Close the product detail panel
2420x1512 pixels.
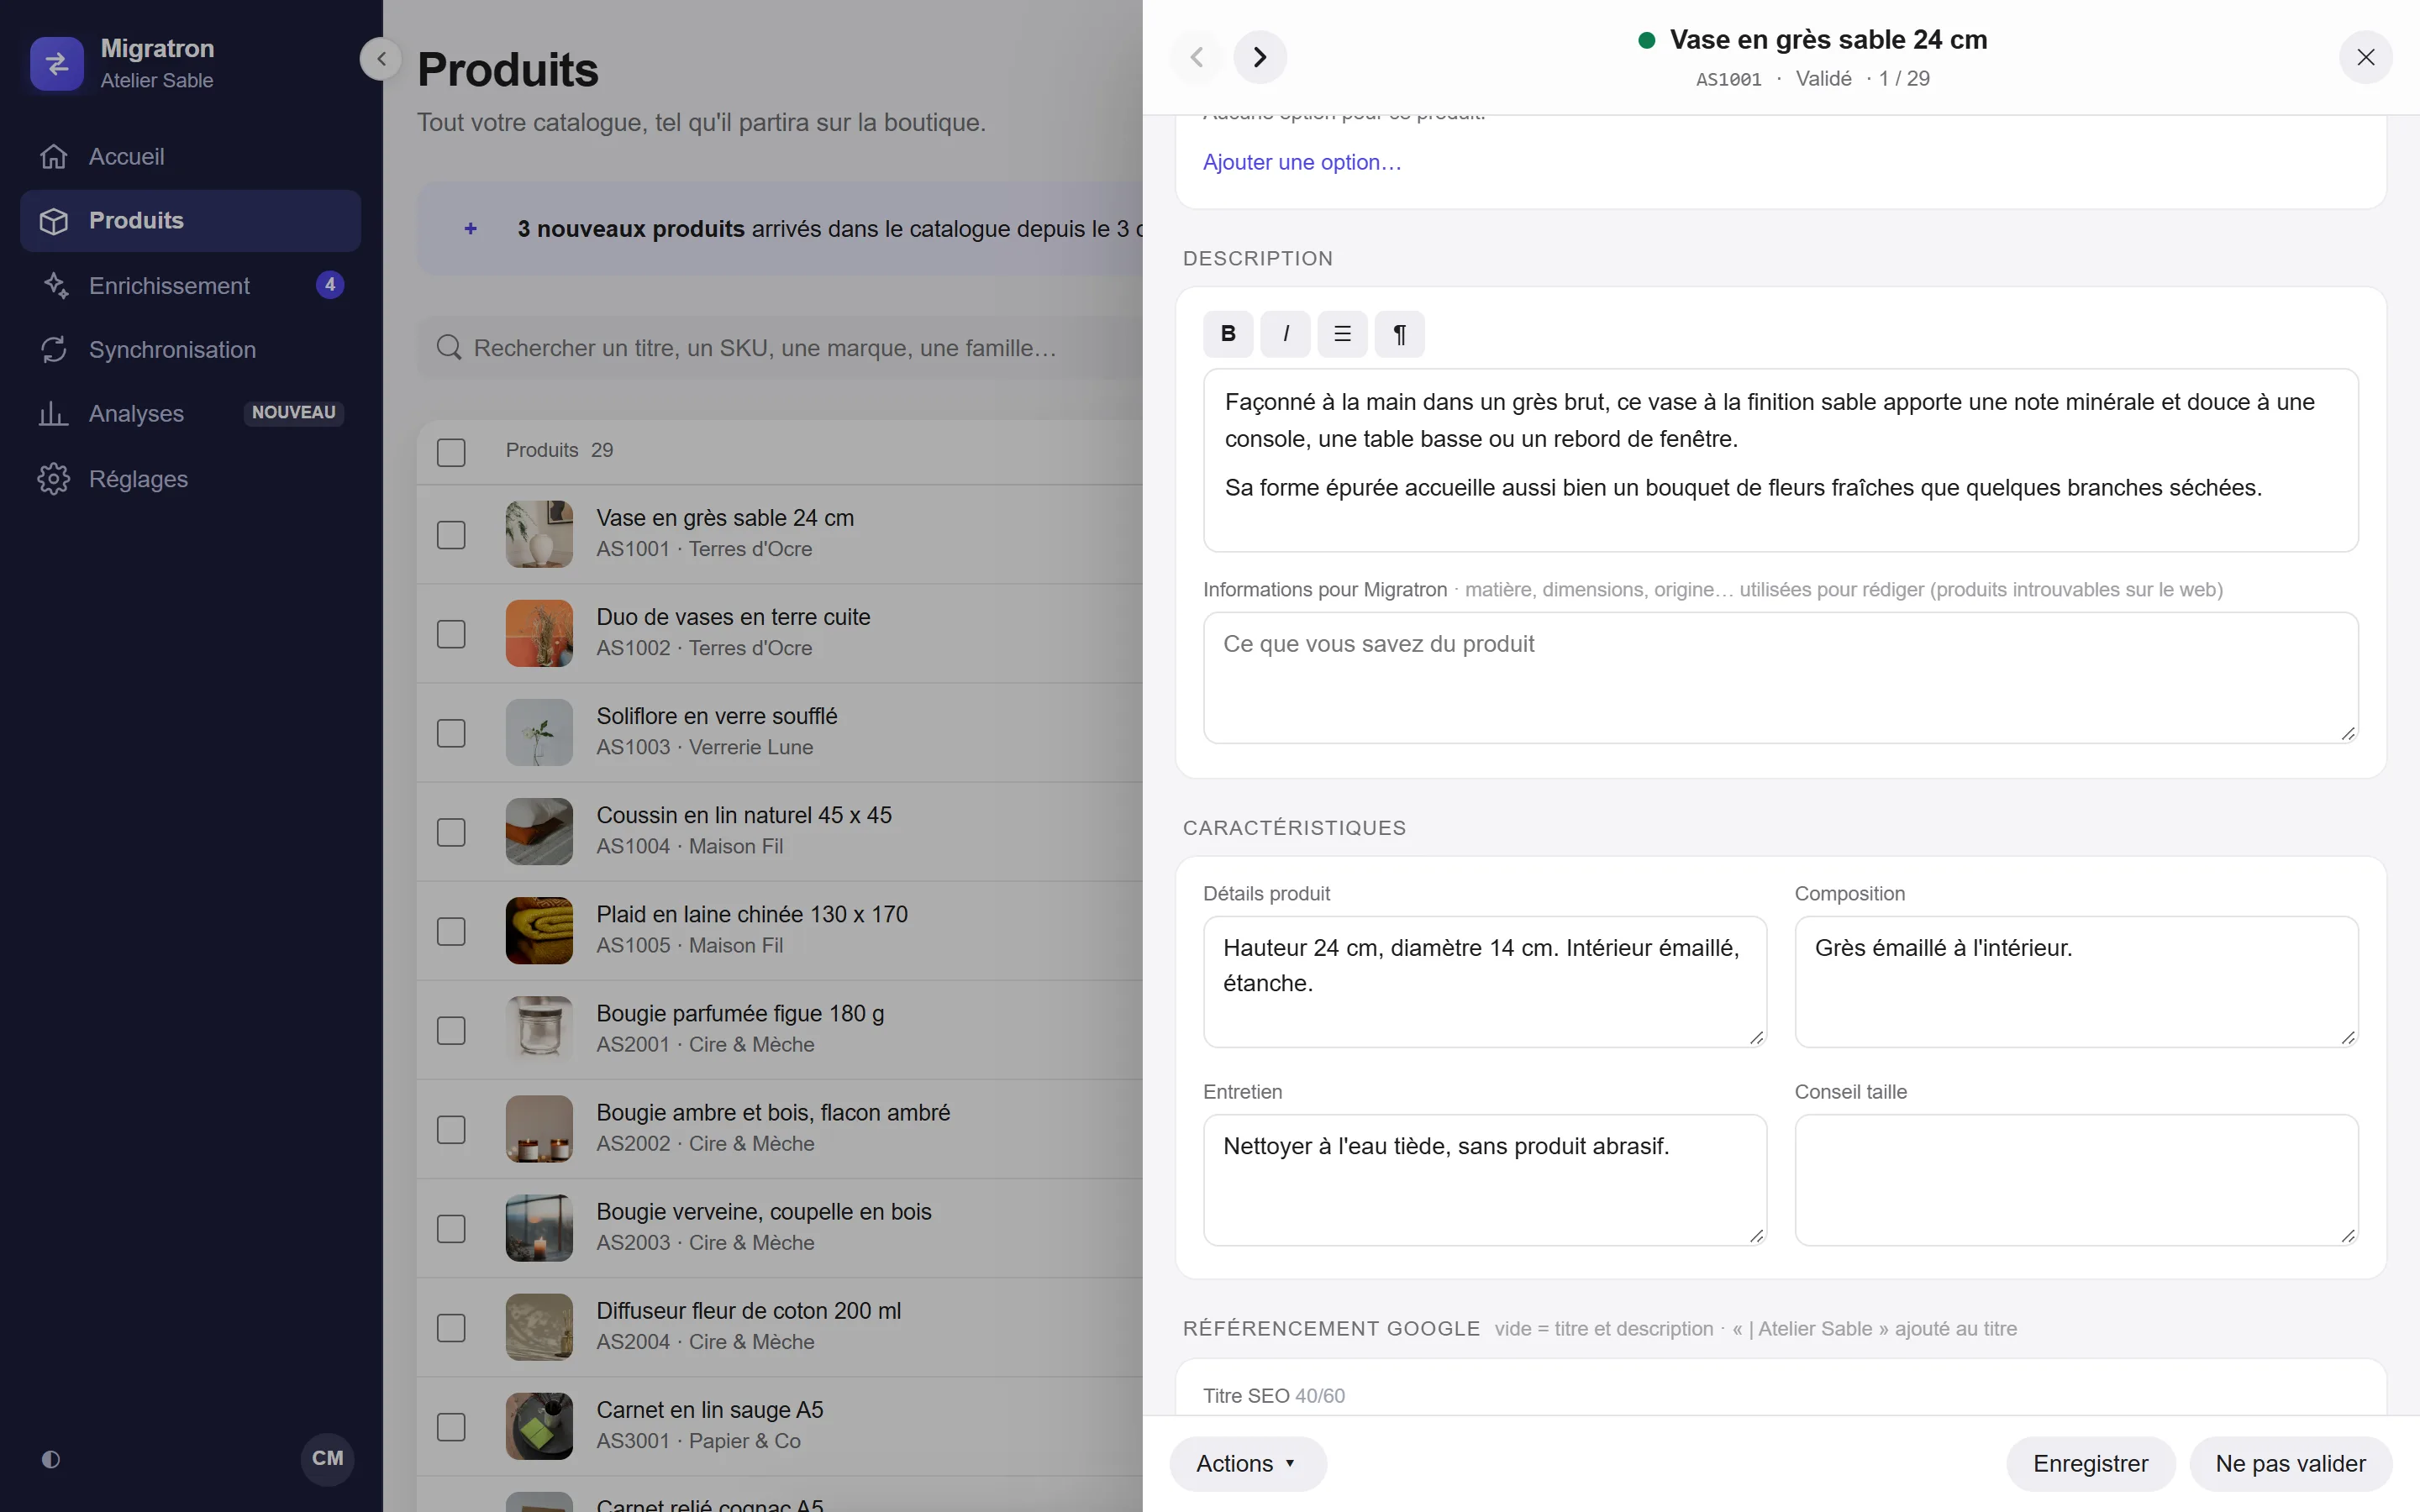tap(2365, 57)
